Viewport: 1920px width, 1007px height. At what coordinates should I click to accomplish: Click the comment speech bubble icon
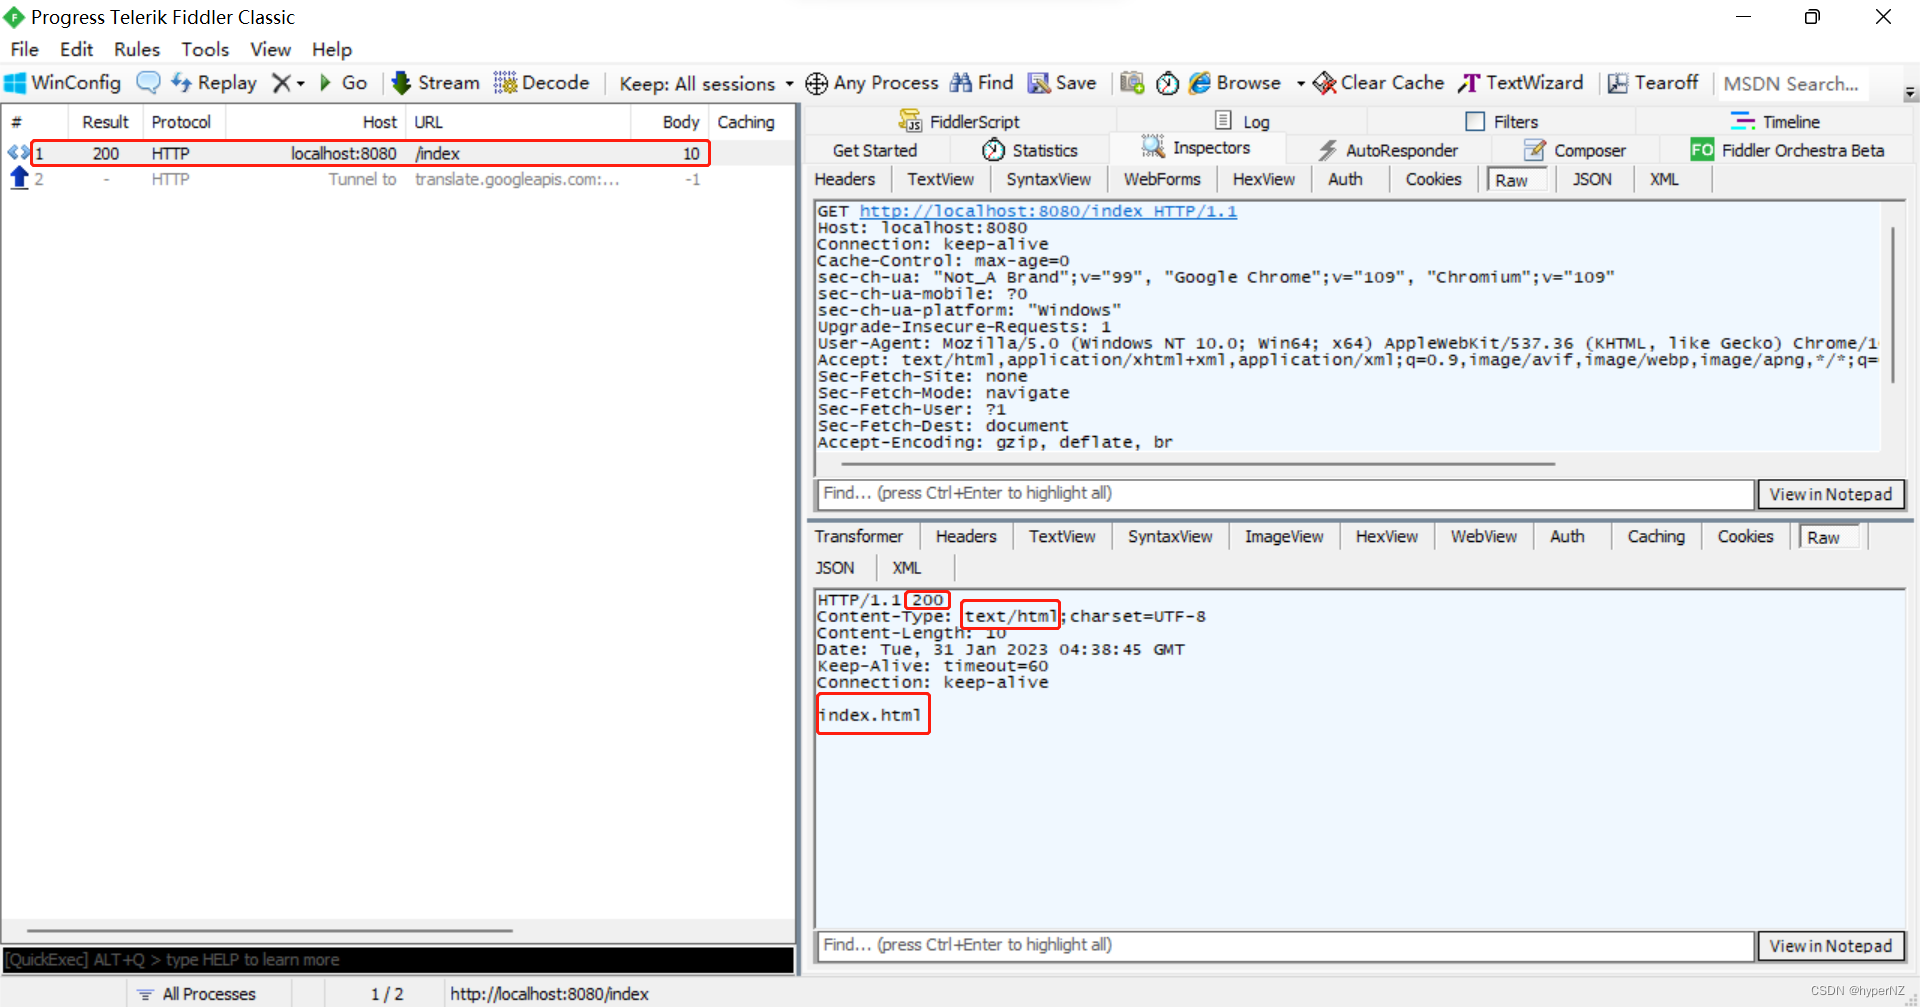148,83
